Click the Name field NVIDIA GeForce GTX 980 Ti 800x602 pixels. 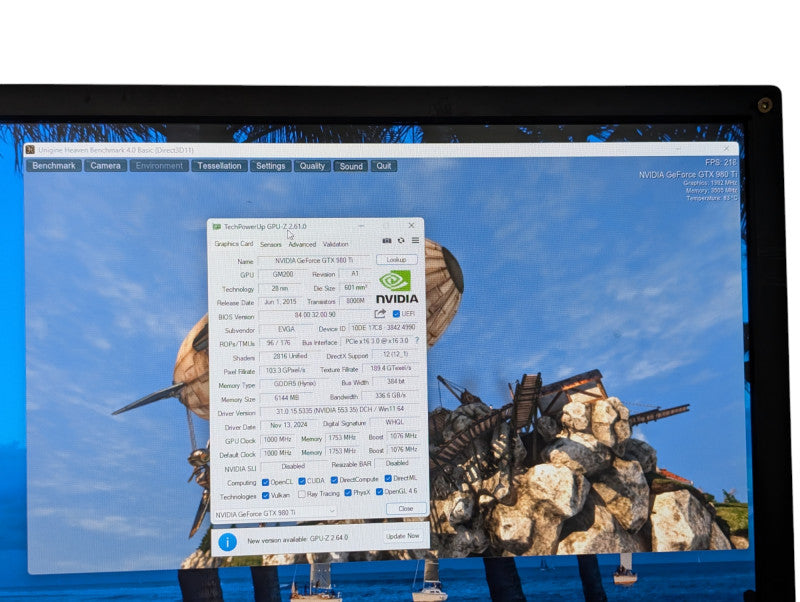tap(314, 261)
